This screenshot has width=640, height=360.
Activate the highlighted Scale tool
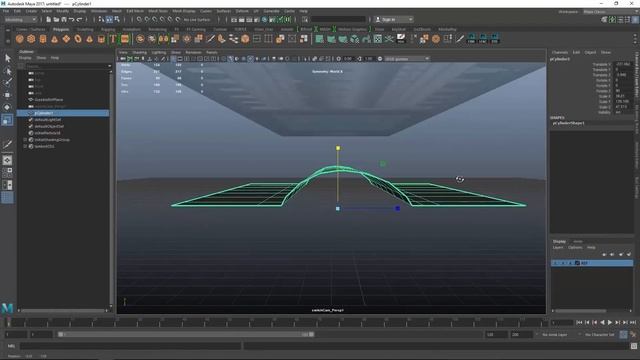pos(7,120)
